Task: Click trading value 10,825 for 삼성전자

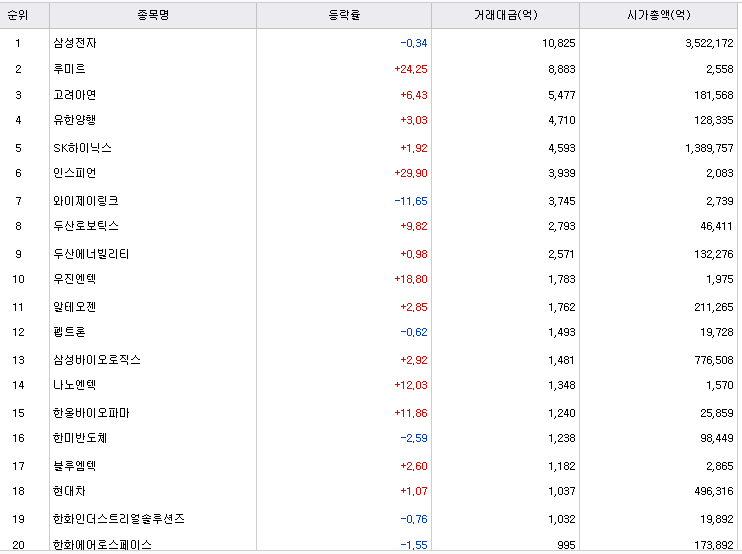Action: [559, 43]
